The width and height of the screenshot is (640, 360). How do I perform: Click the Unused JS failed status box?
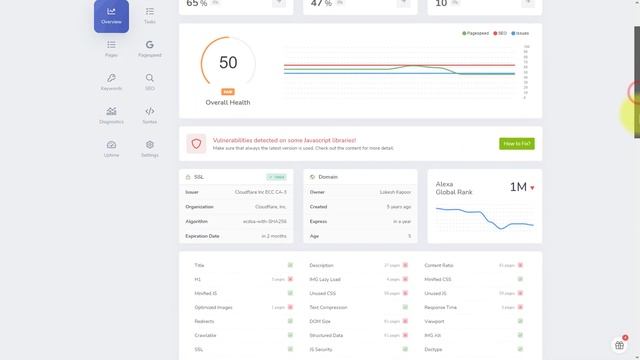tap(520, 293)
